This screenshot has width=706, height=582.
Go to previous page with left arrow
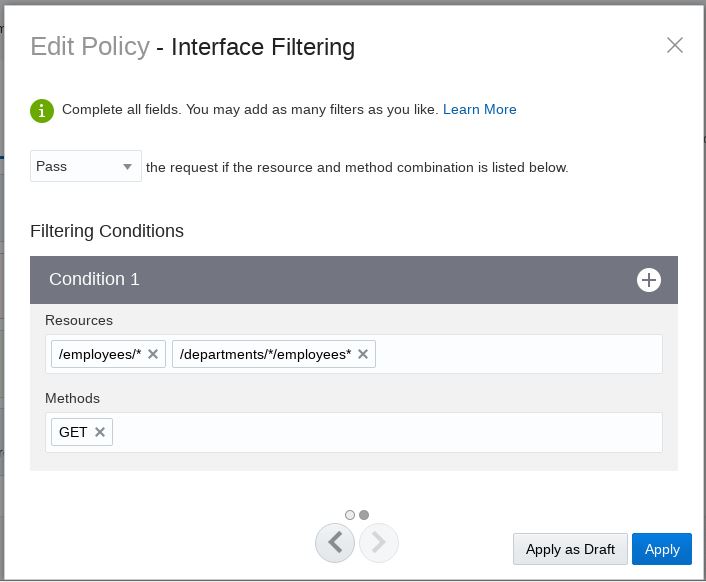point(335,543)
